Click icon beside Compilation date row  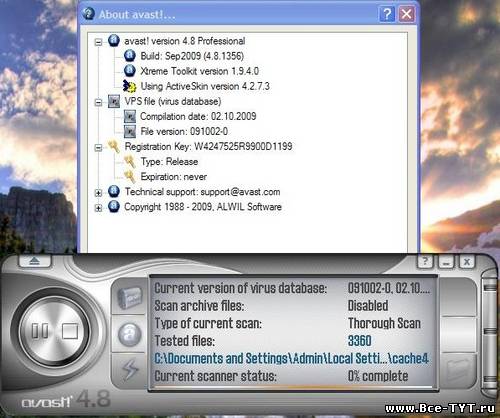130,116
